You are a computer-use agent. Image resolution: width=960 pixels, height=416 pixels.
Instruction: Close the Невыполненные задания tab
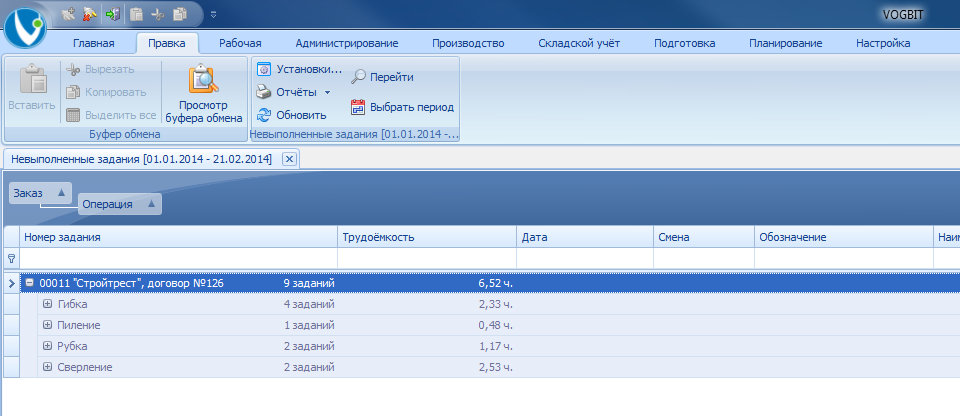click(x=290, y=159)
